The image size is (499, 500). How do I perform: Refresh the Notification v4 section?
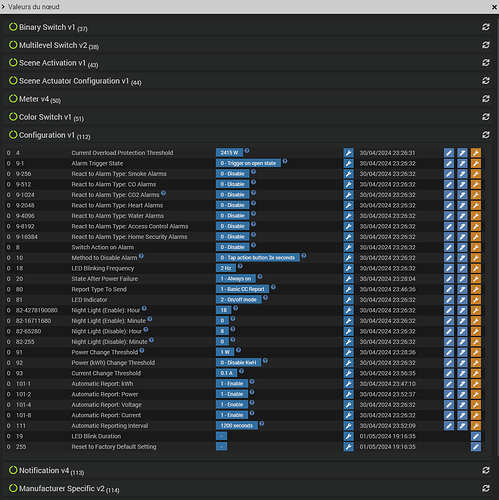tap(486, 470)
